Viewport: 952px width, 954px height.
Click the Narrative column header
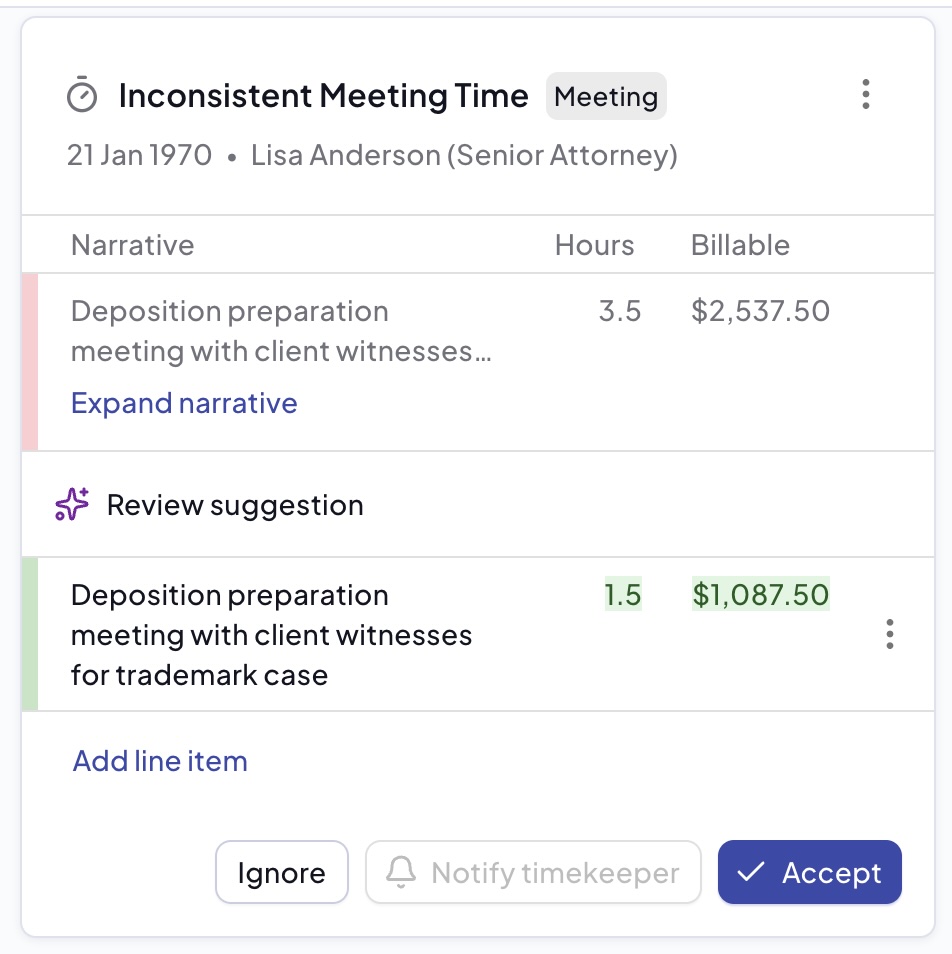pyautogui.click(x=133, y=246)
